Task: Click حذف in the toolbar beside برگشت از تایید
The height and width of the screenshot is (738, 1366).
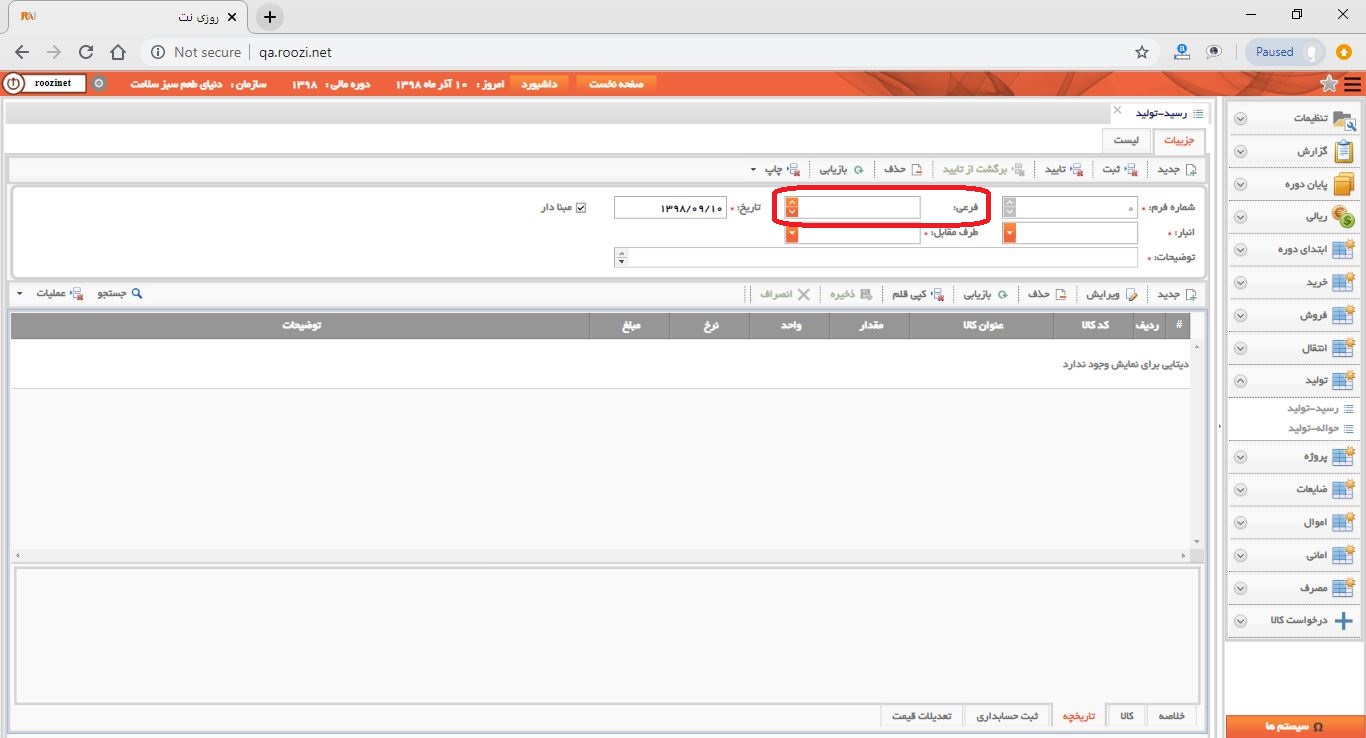Action: click(903, 169)
